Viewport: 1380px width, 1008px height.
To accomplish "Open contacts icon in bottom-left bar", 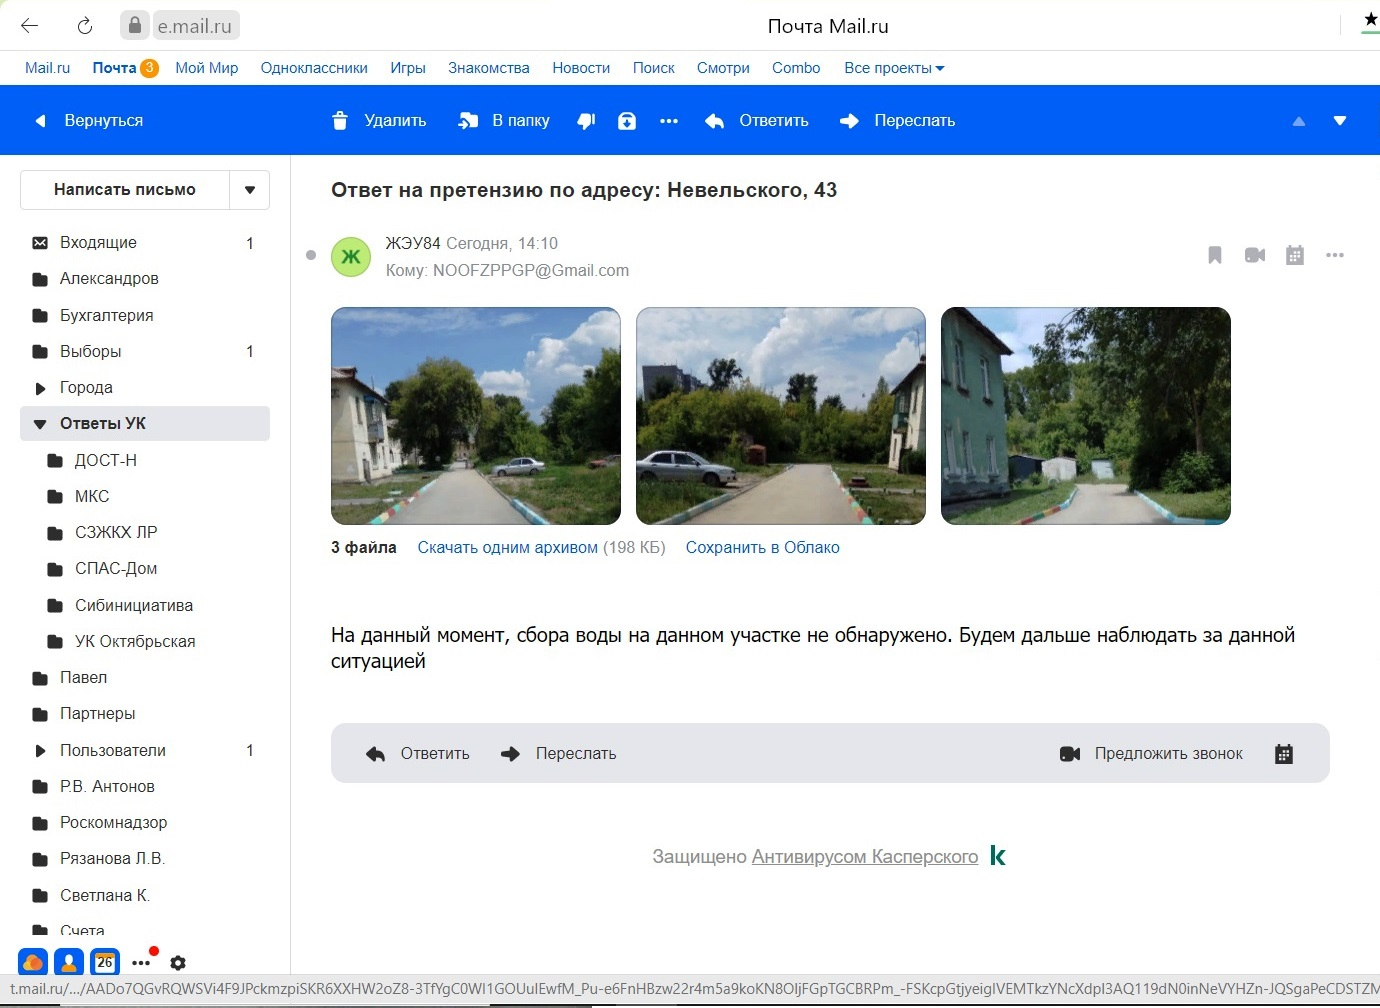I will (69, 962).
